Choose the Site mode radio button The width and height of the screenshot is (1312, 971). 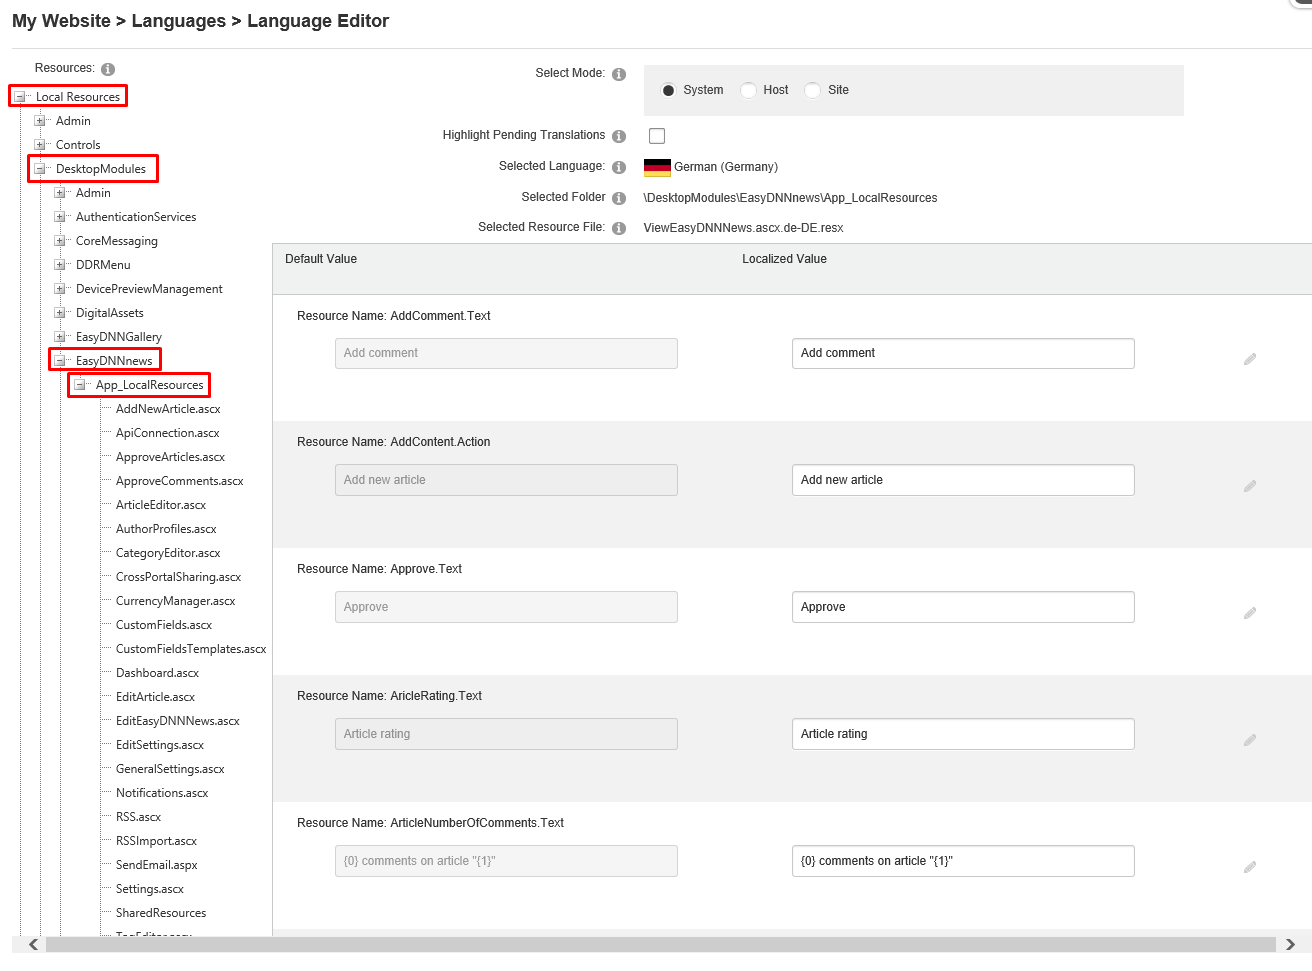tap(812, 90)
